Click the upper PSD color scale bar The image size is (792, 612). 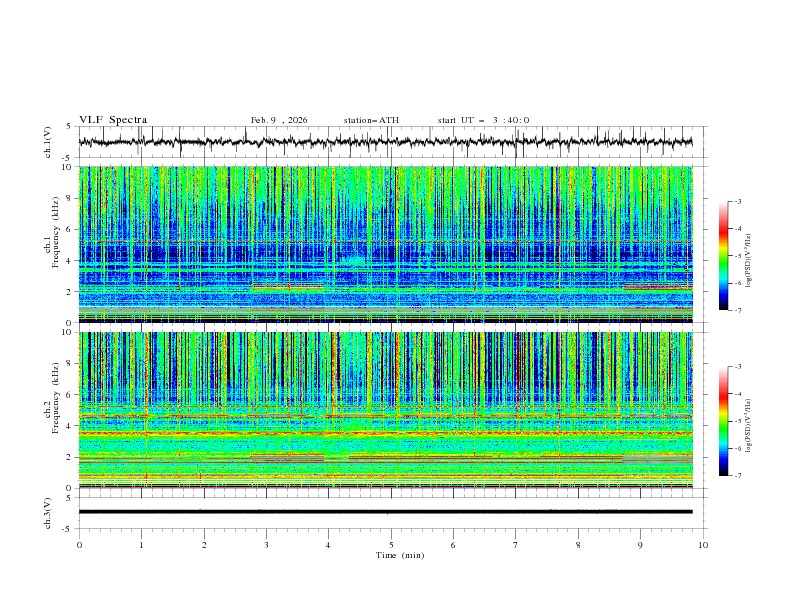pos(725,255)
